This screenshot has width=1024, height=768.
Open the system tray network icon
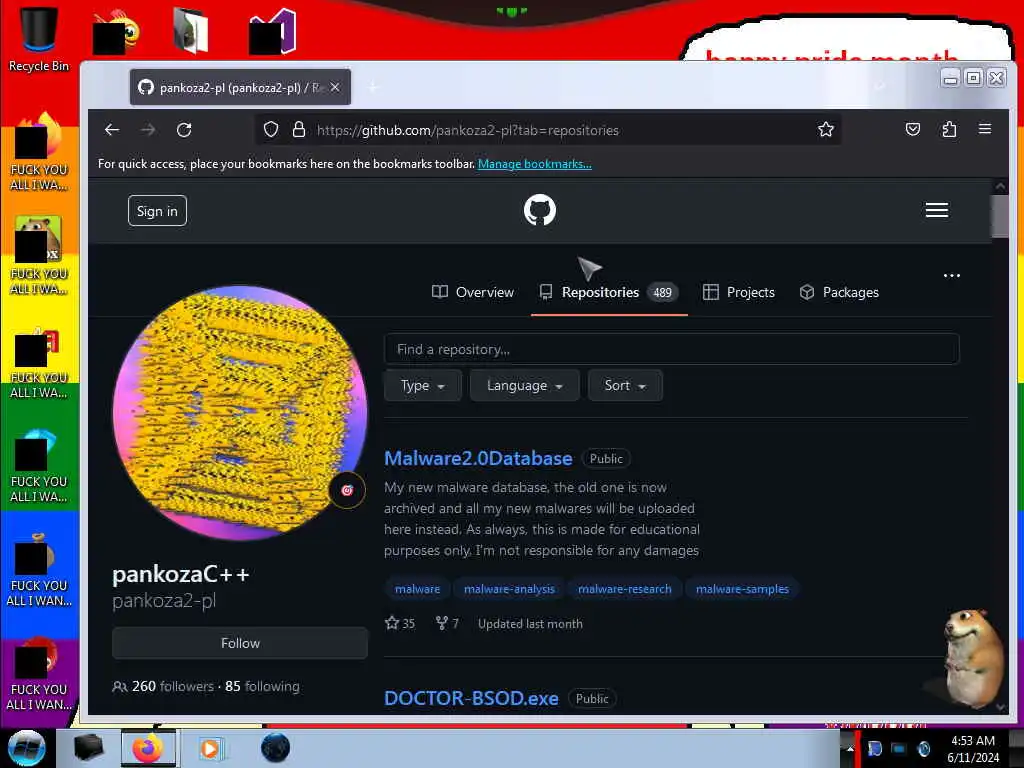899,749
